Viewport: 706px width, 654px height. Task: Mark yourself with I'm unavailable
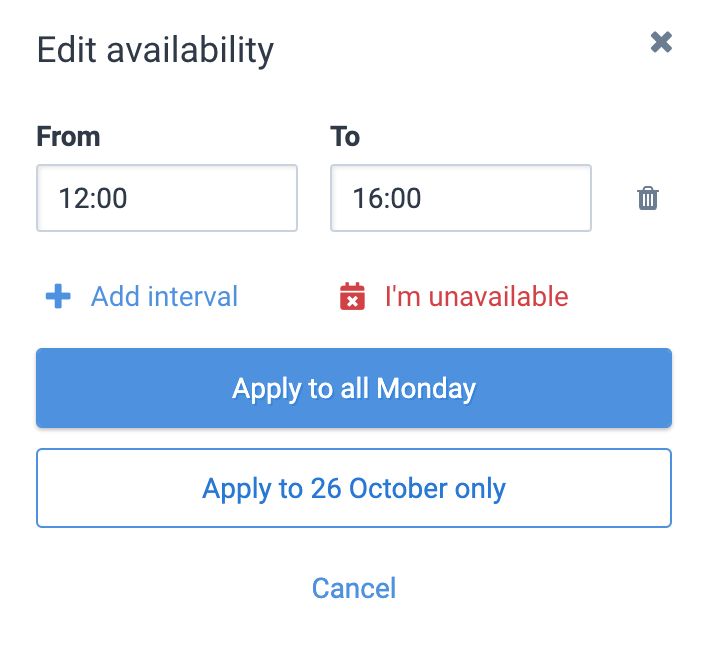tap(476, 297)
